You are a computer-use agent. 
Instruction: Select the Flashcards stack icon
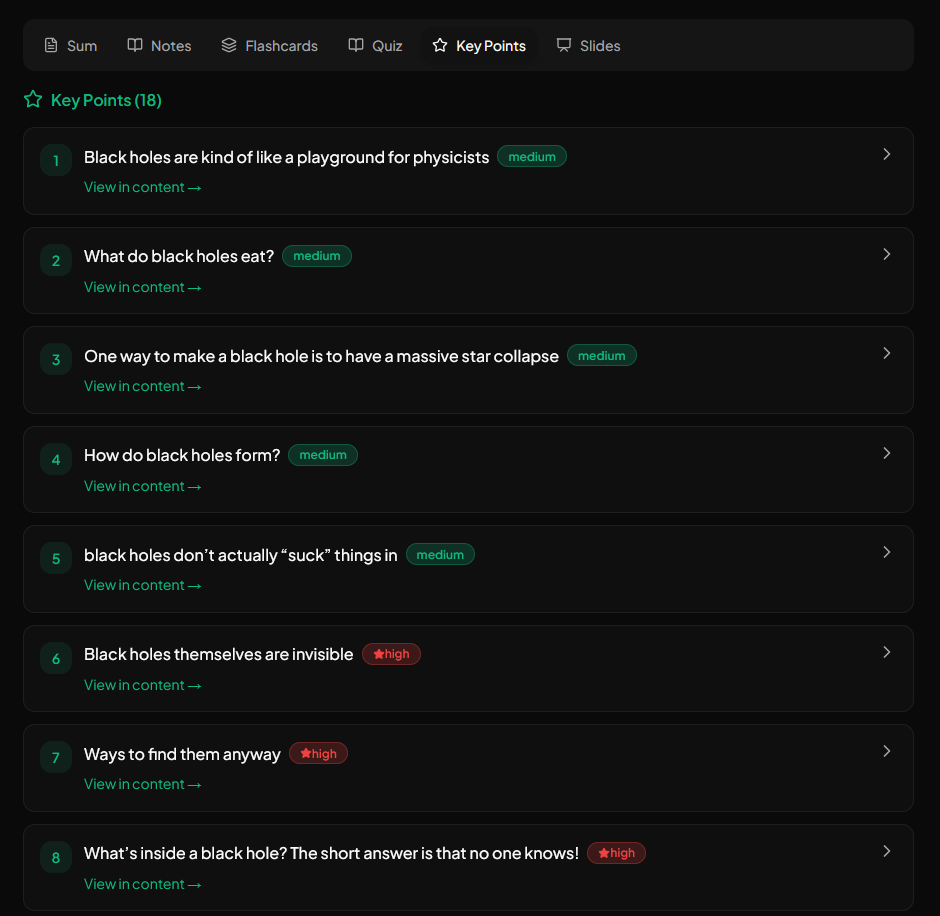click(x=228, y=45)
